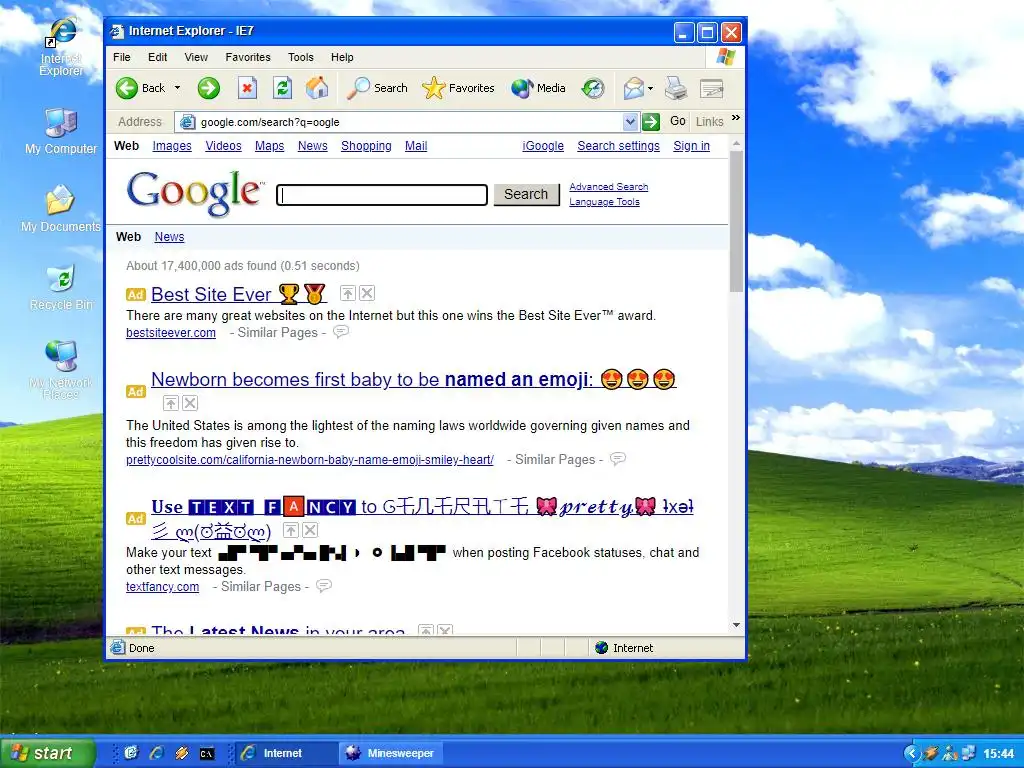Image resolution: width=1024 pixels, height=768 pixels.
Task: Click the Videos link
Action: click(223, 146)
